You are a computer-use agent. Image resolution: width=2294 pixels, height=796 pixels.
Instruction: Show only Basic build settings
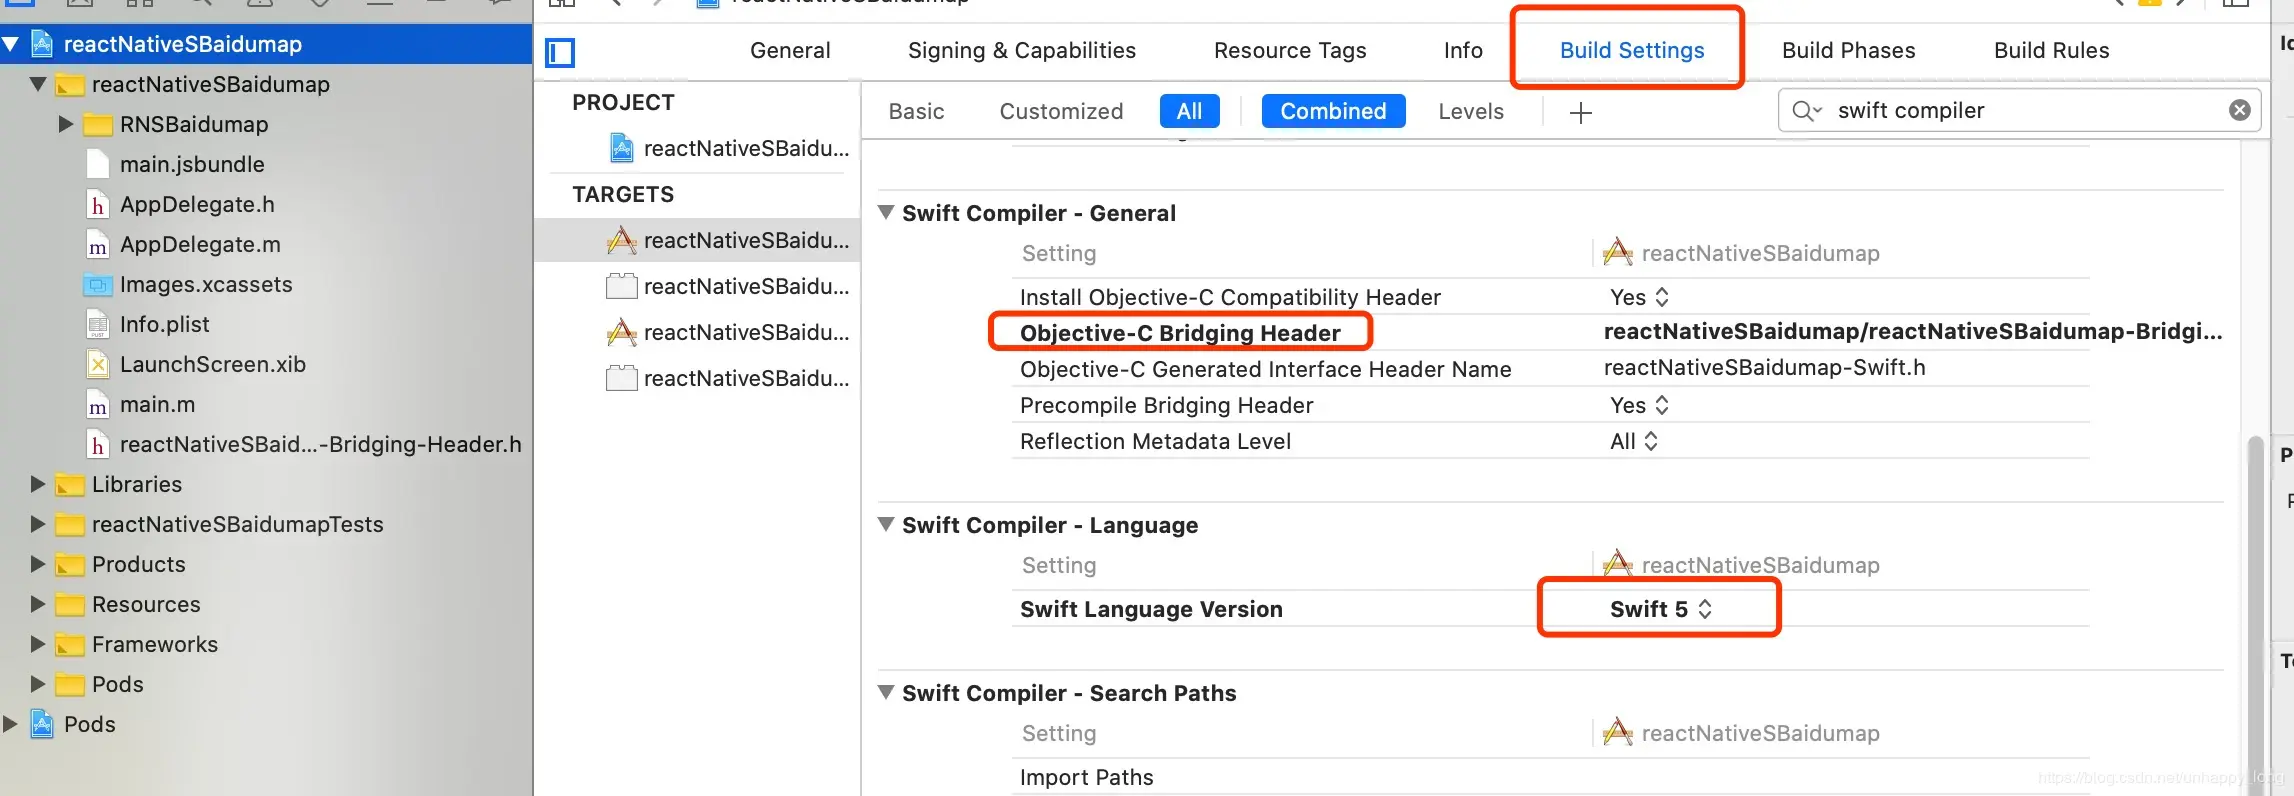[x=916, y=111]
